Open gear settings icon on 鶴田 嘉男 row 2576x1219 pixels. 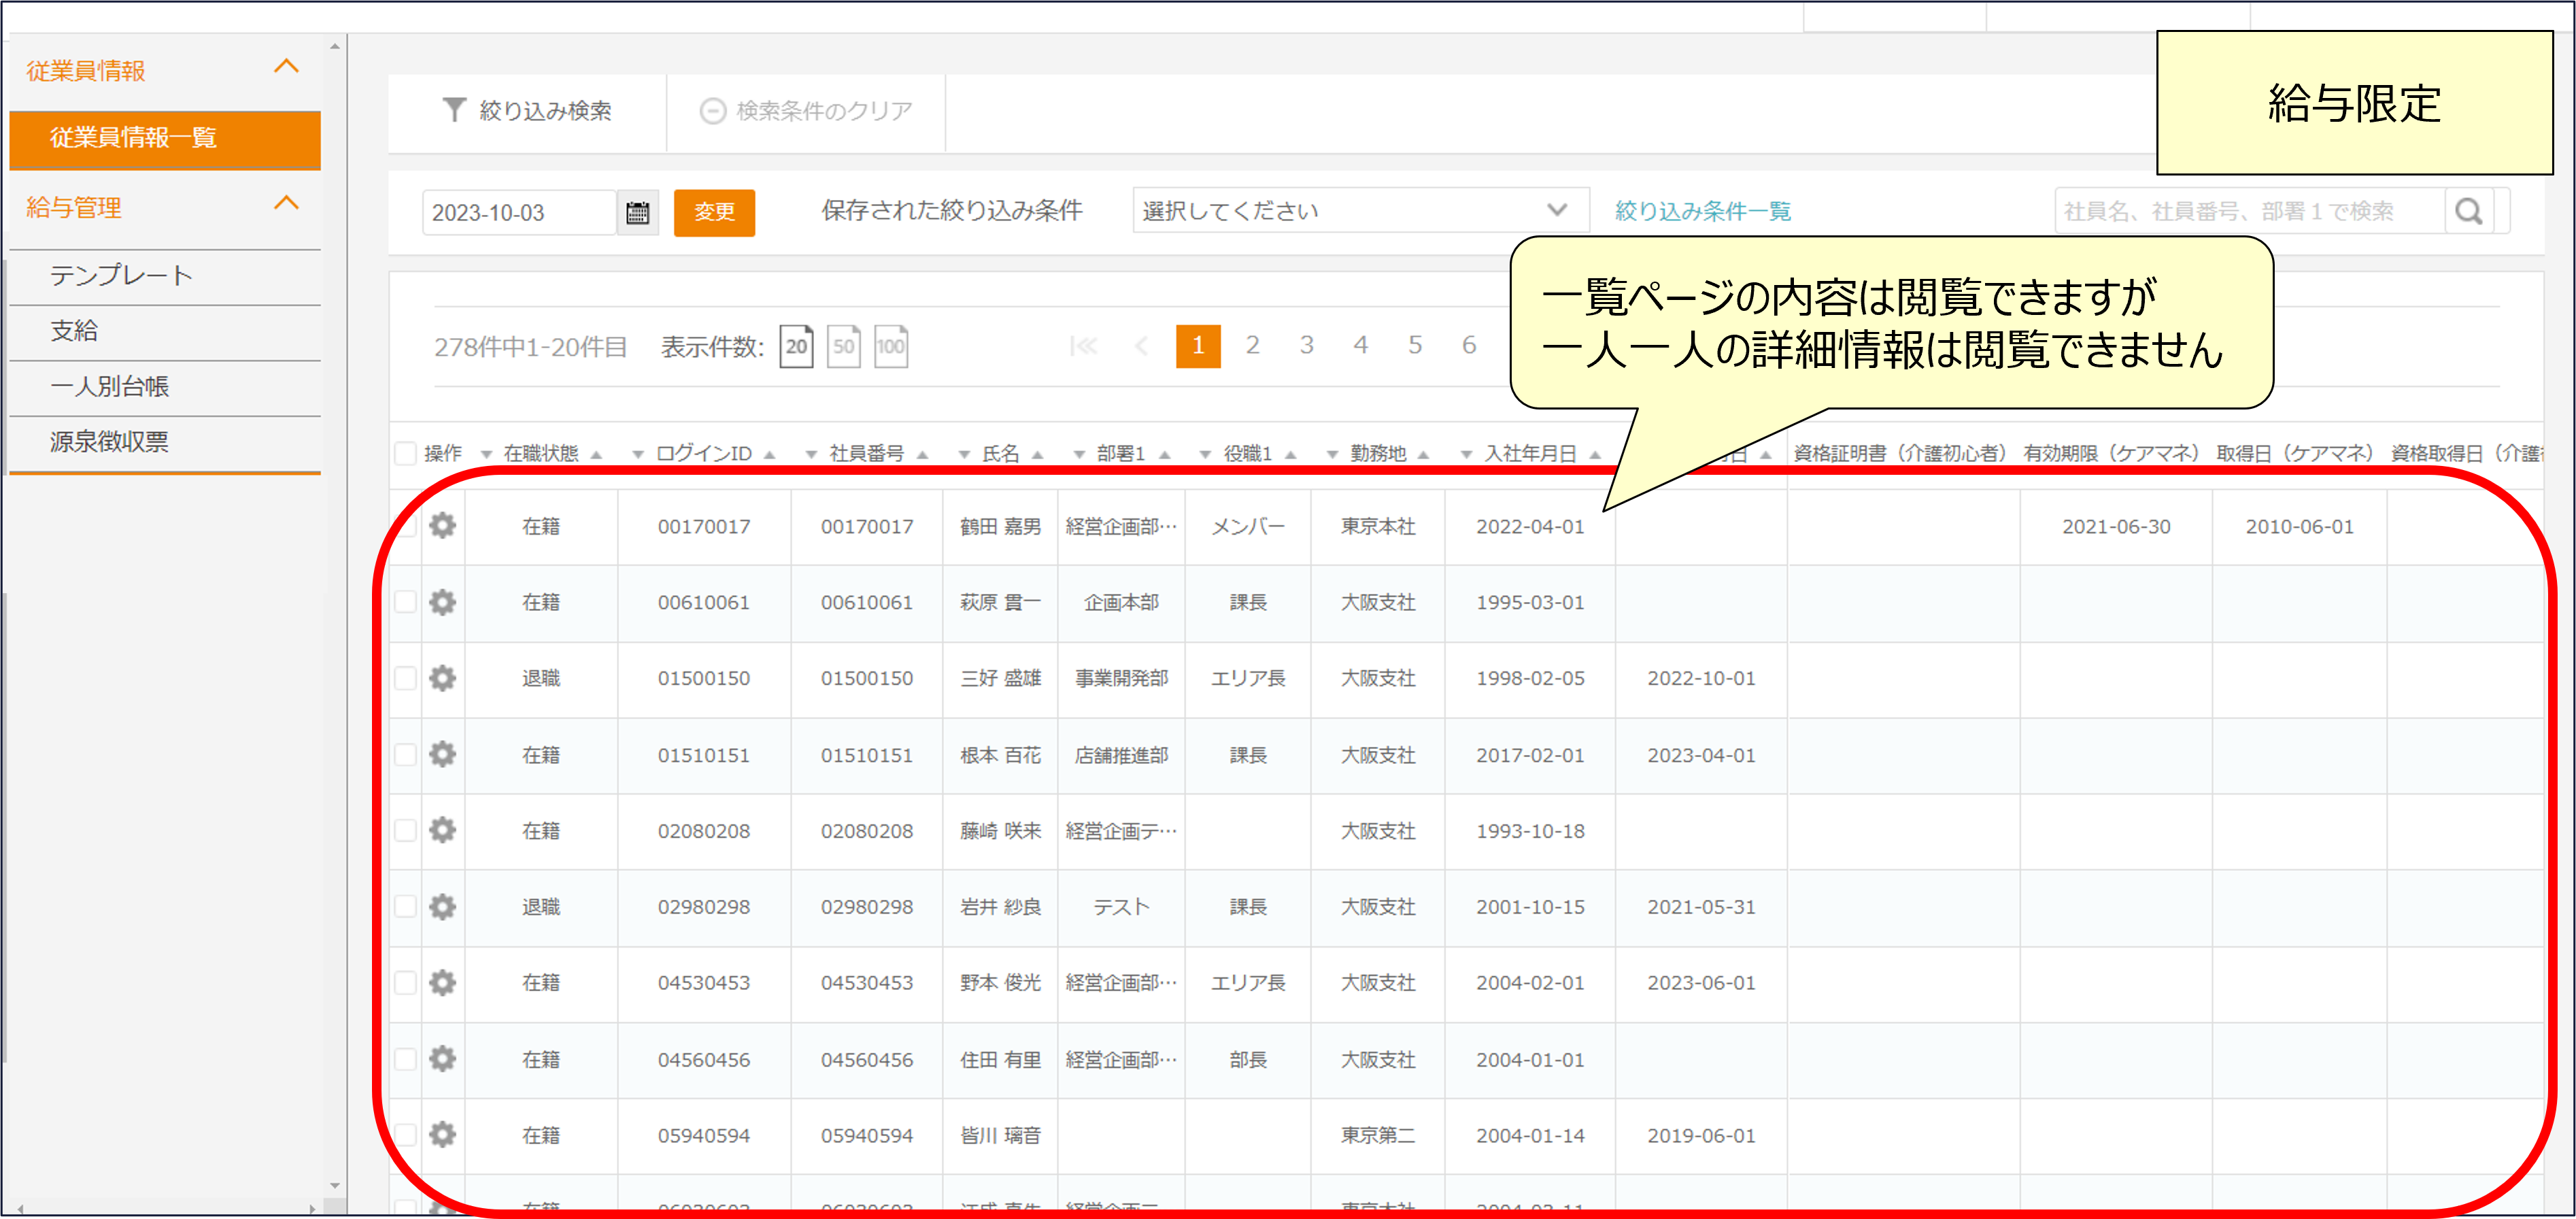443,525
